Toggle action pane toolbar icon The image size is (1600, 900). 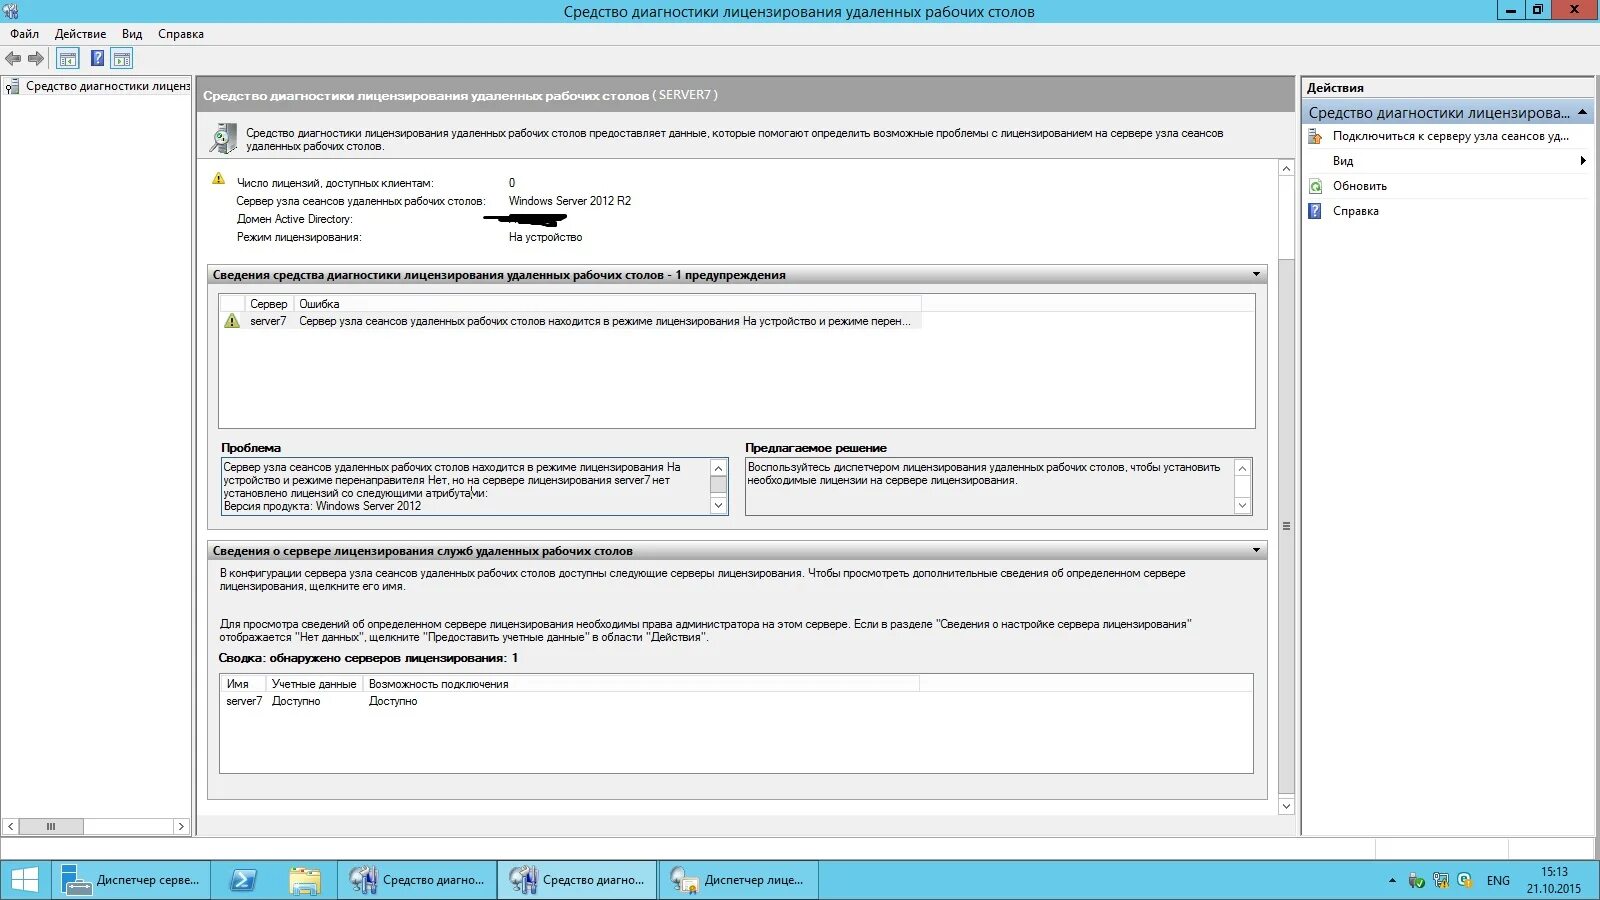(x=122, y=59)
